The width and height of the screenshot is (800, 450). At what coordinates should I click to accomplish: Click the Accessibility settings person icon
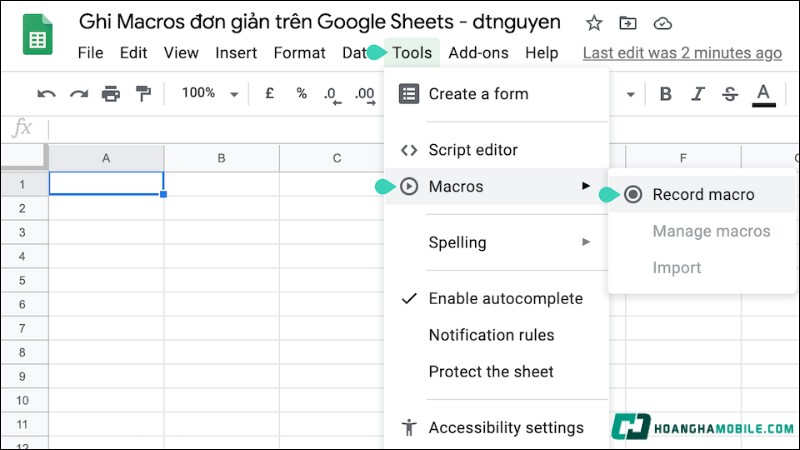click(409, 428)
